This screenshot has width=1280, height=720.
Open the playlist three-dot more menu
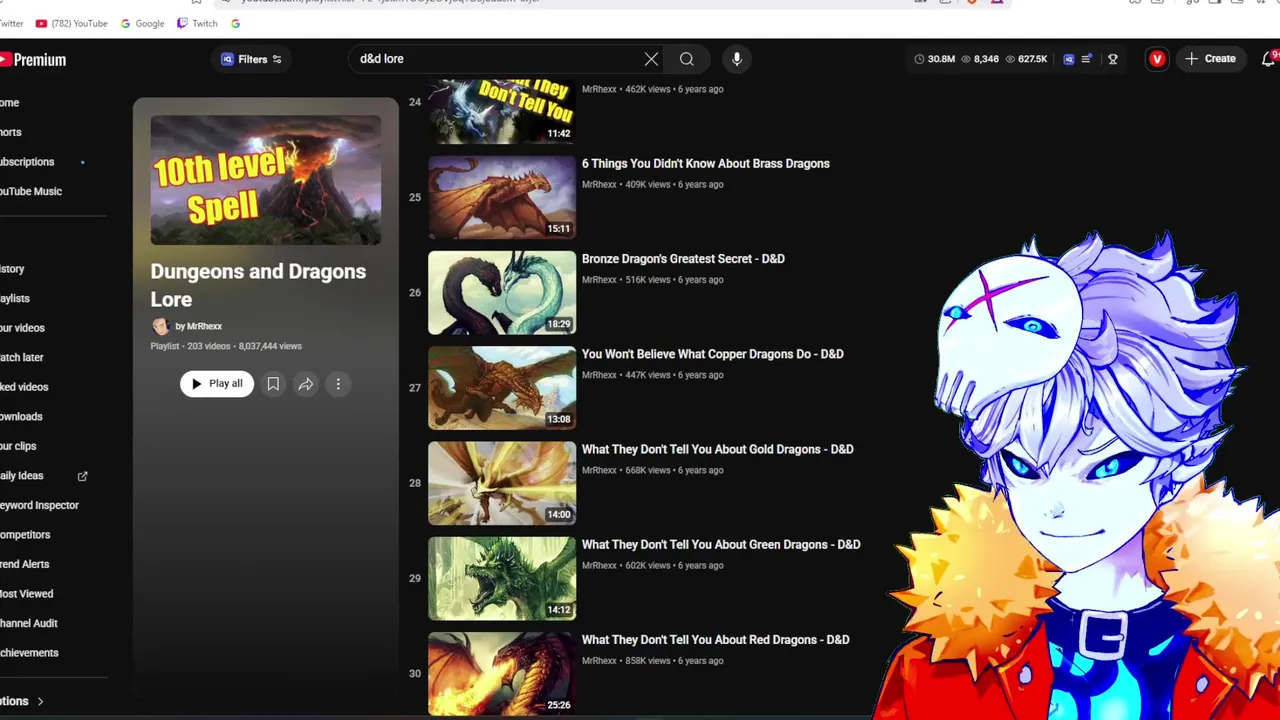338,384
